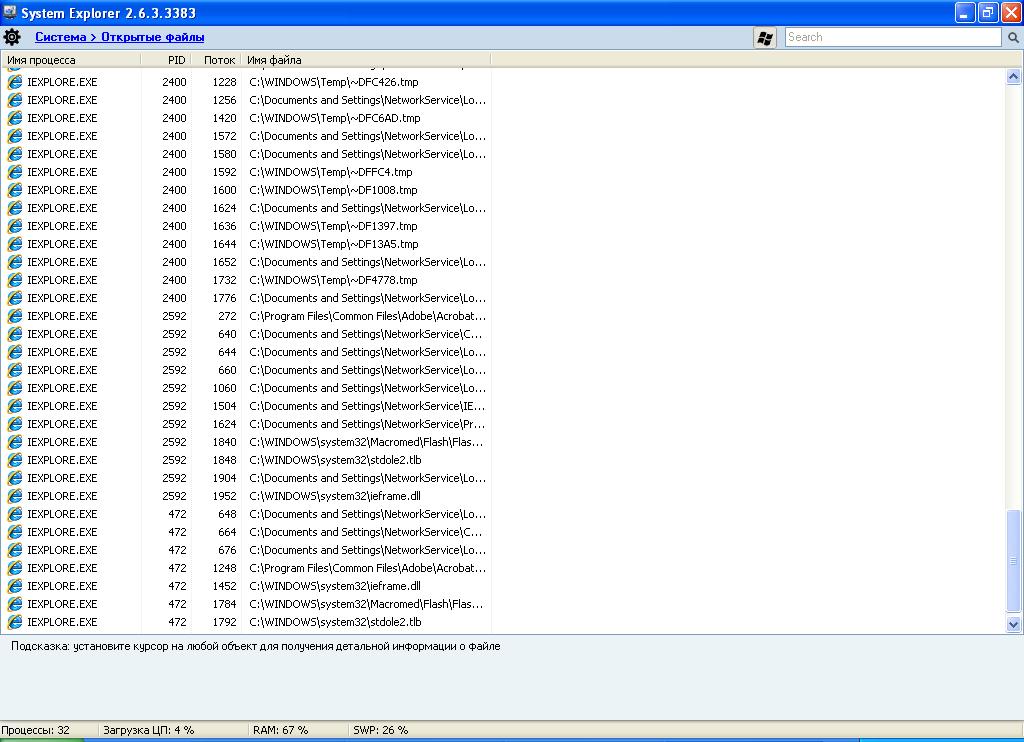Sort by the Имя процесса column header

click(x=71, y=60)
